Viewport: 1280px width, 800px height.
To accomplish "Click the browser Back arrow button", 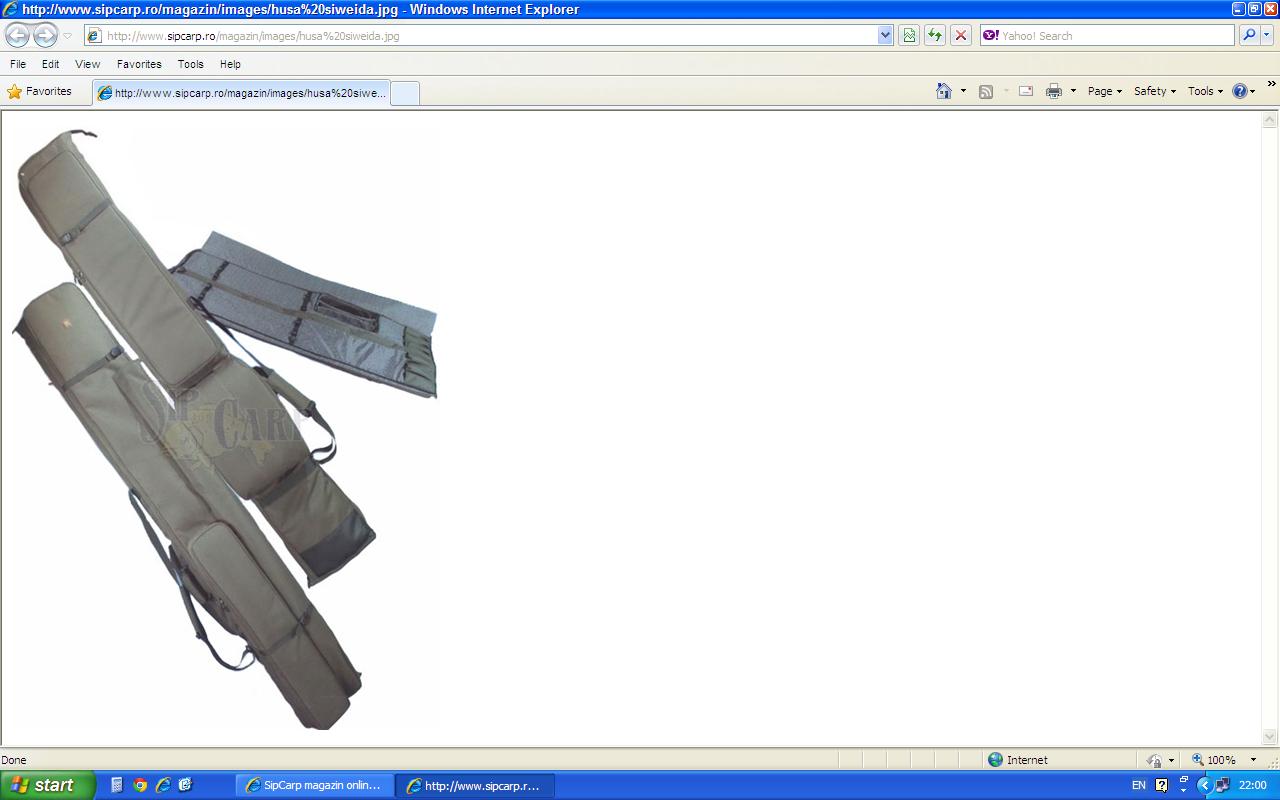I will point(18,36).
